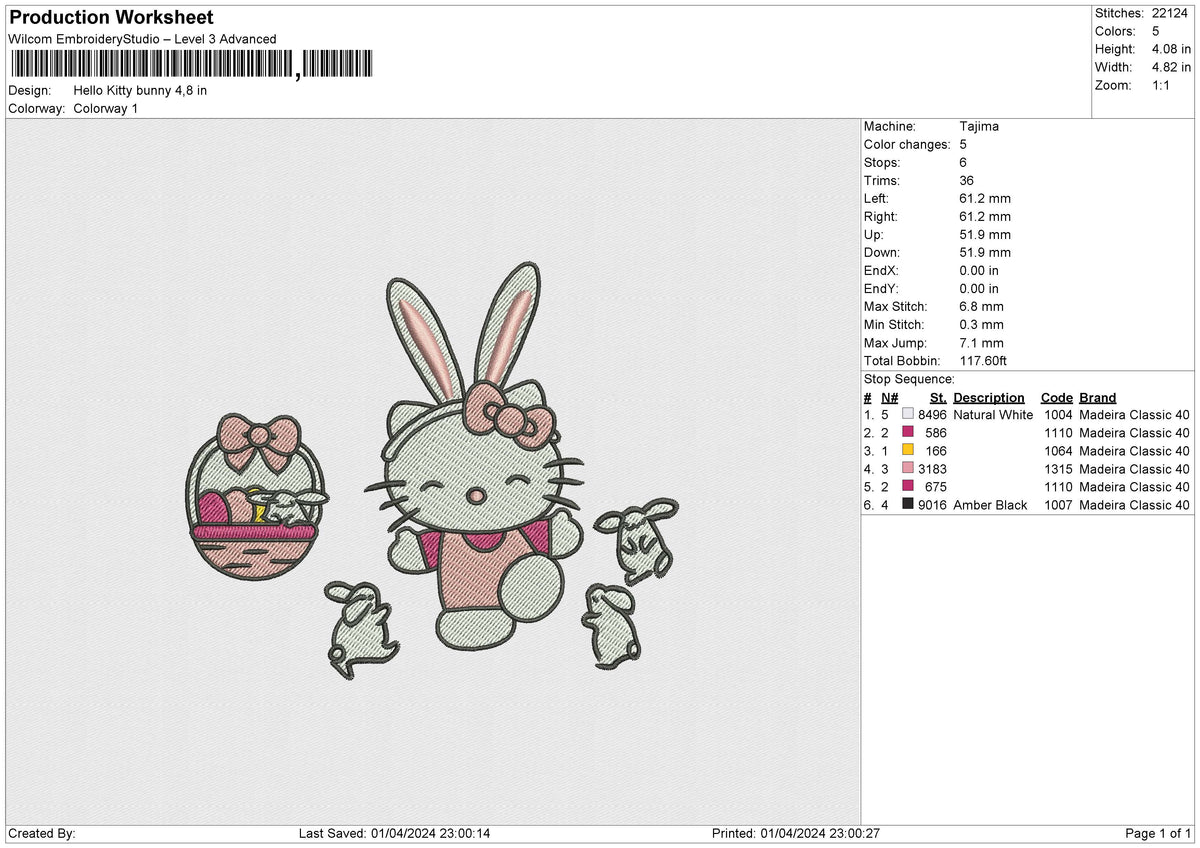Select Min Stitch value '0.3 mm'
Screen dimensions: 1200x848
[x=981, y=325]
